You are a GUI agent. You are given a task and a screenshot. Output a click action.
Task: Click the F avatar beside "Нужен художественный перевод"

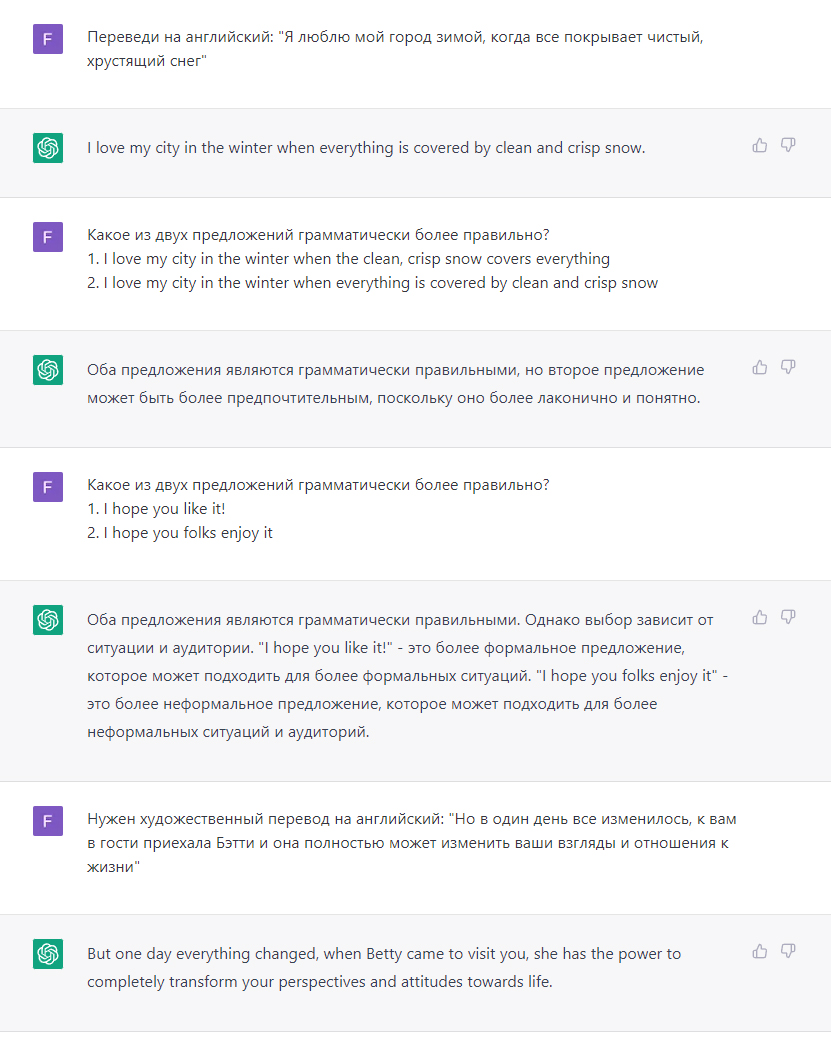(48, 821)
